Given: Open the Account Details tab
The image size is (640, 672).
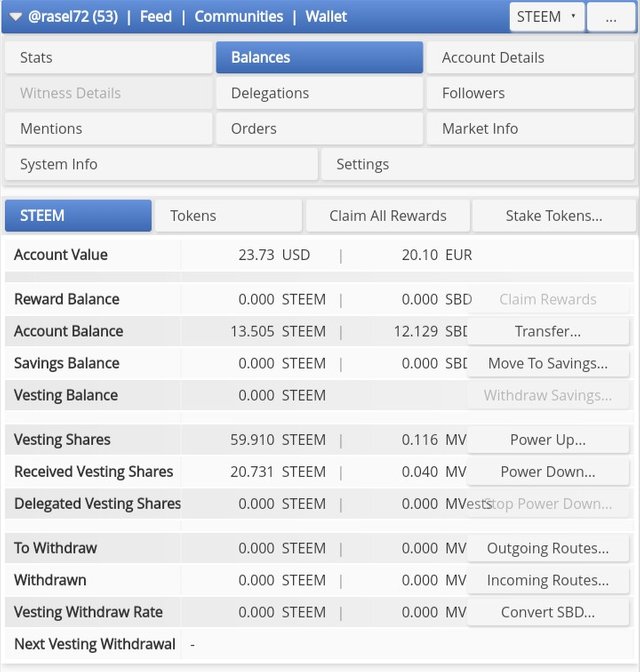Looking at the screenshot, I should point(531,57).
